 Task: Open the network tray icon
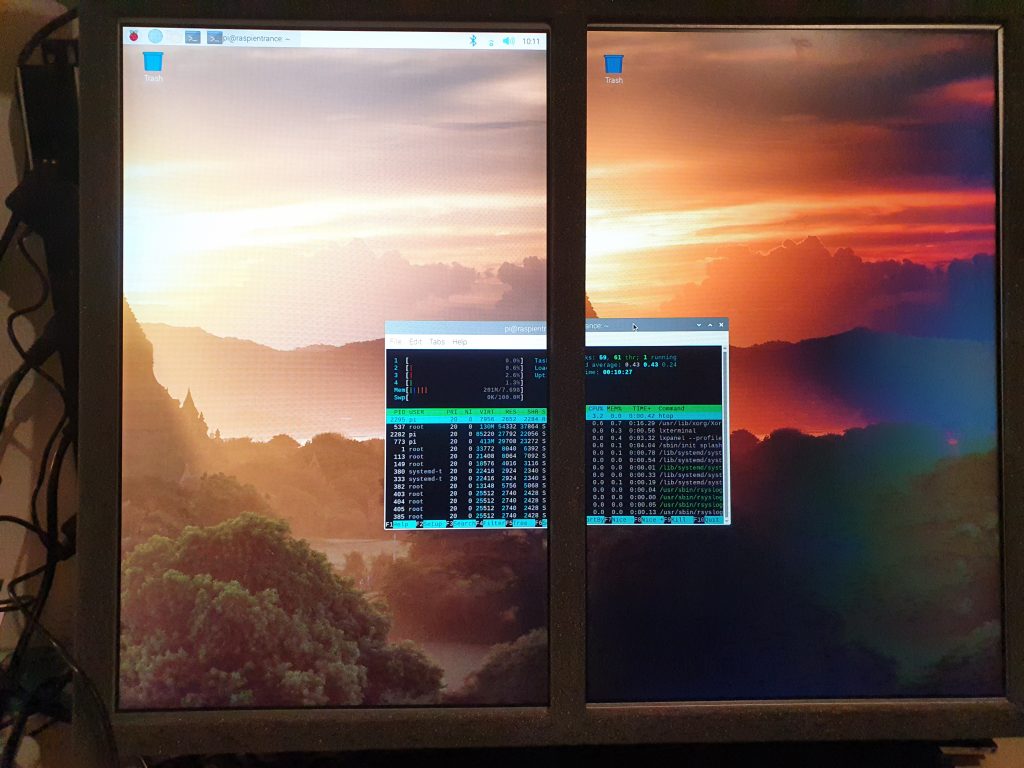[490, 41]
